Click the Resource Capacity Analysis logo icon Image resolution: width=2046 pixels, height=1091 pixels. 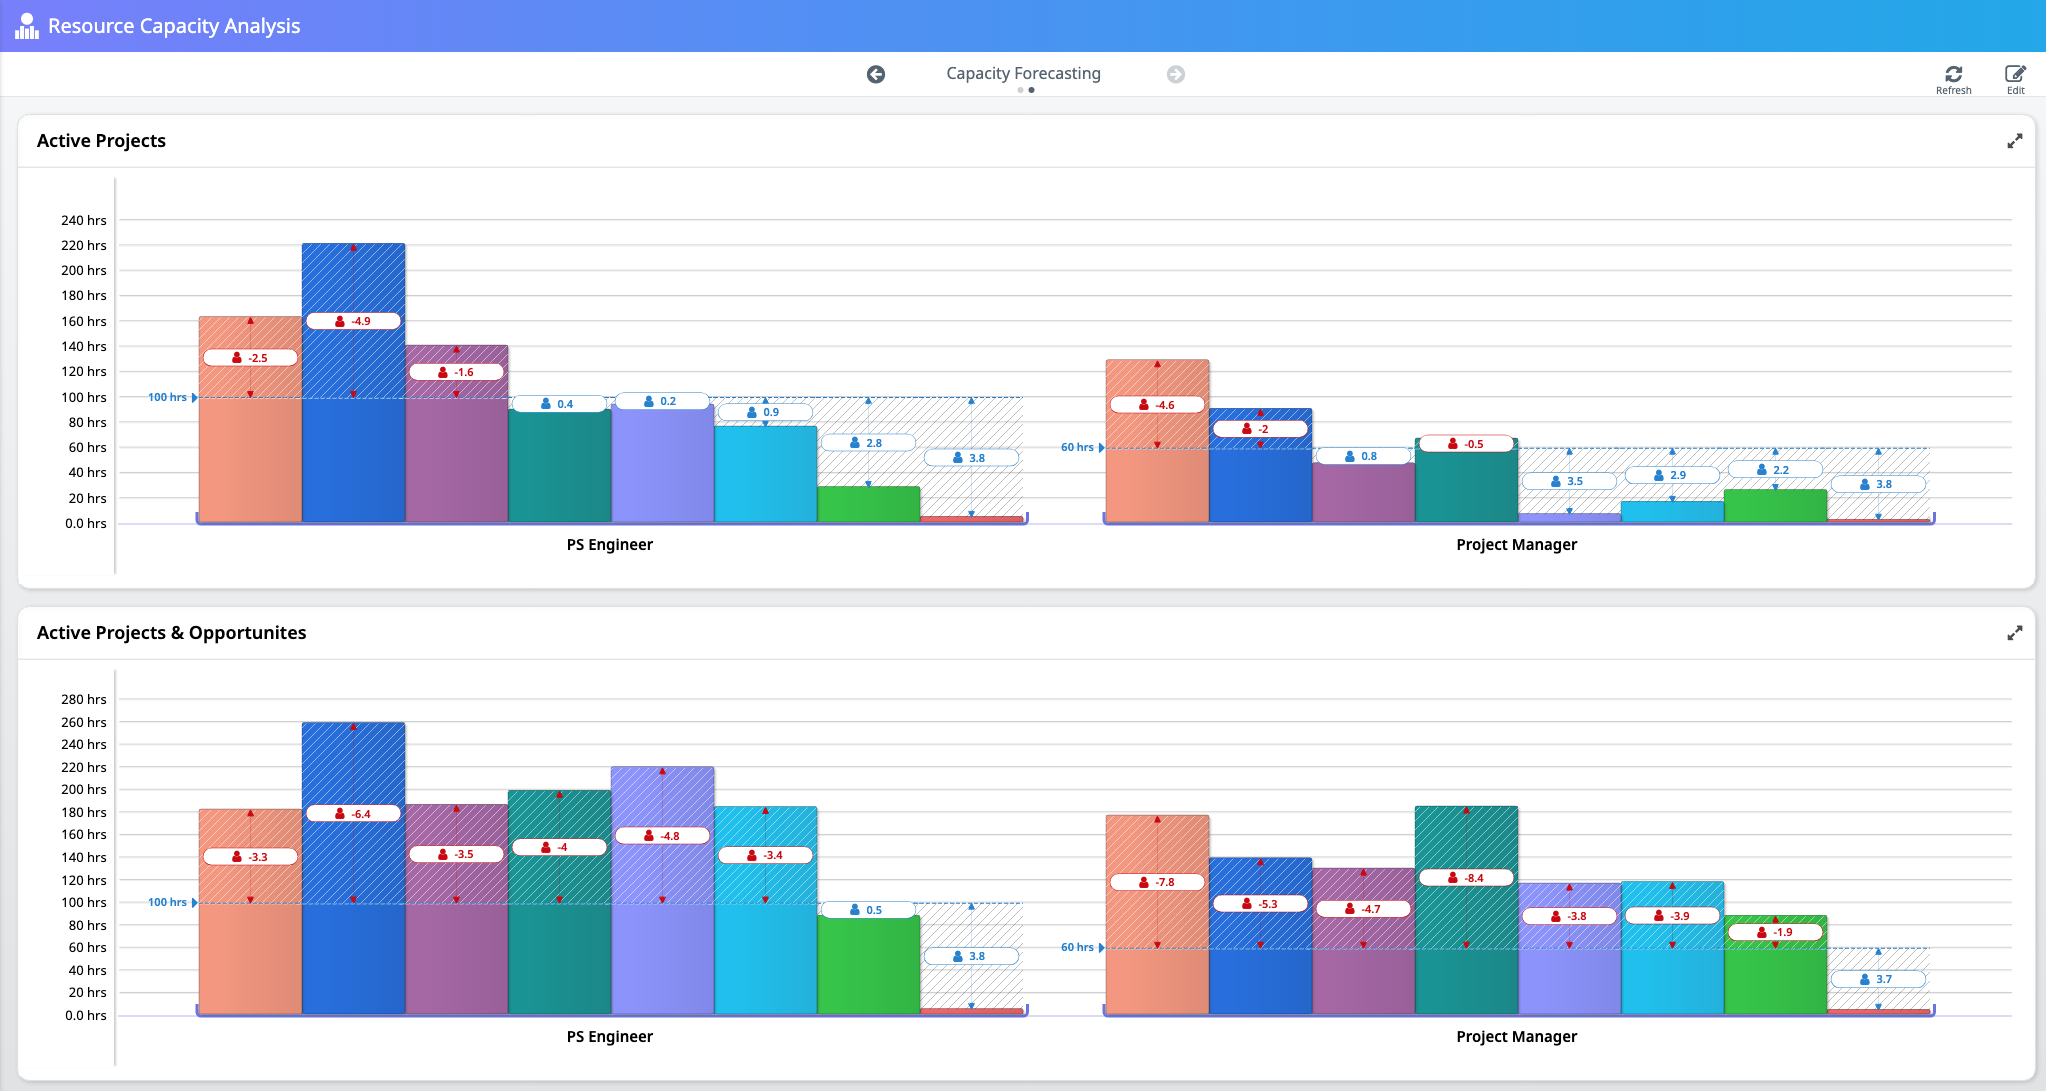click(27, 26)
